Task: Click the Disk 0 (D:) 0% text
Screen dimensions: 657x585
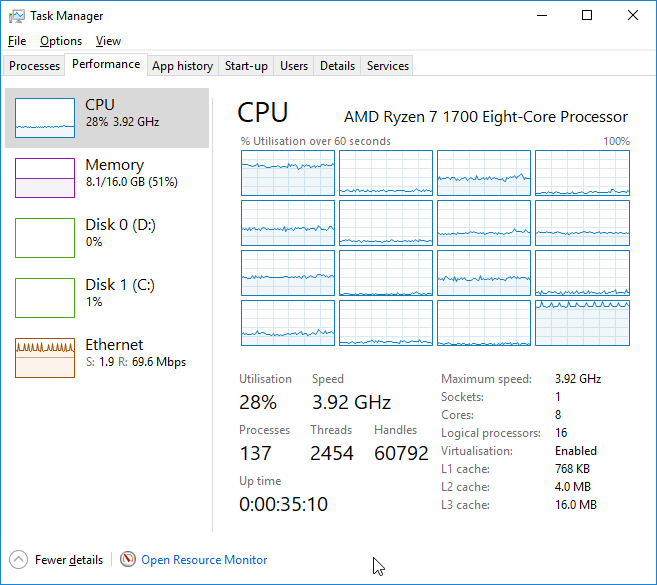Action: point(120,233)
